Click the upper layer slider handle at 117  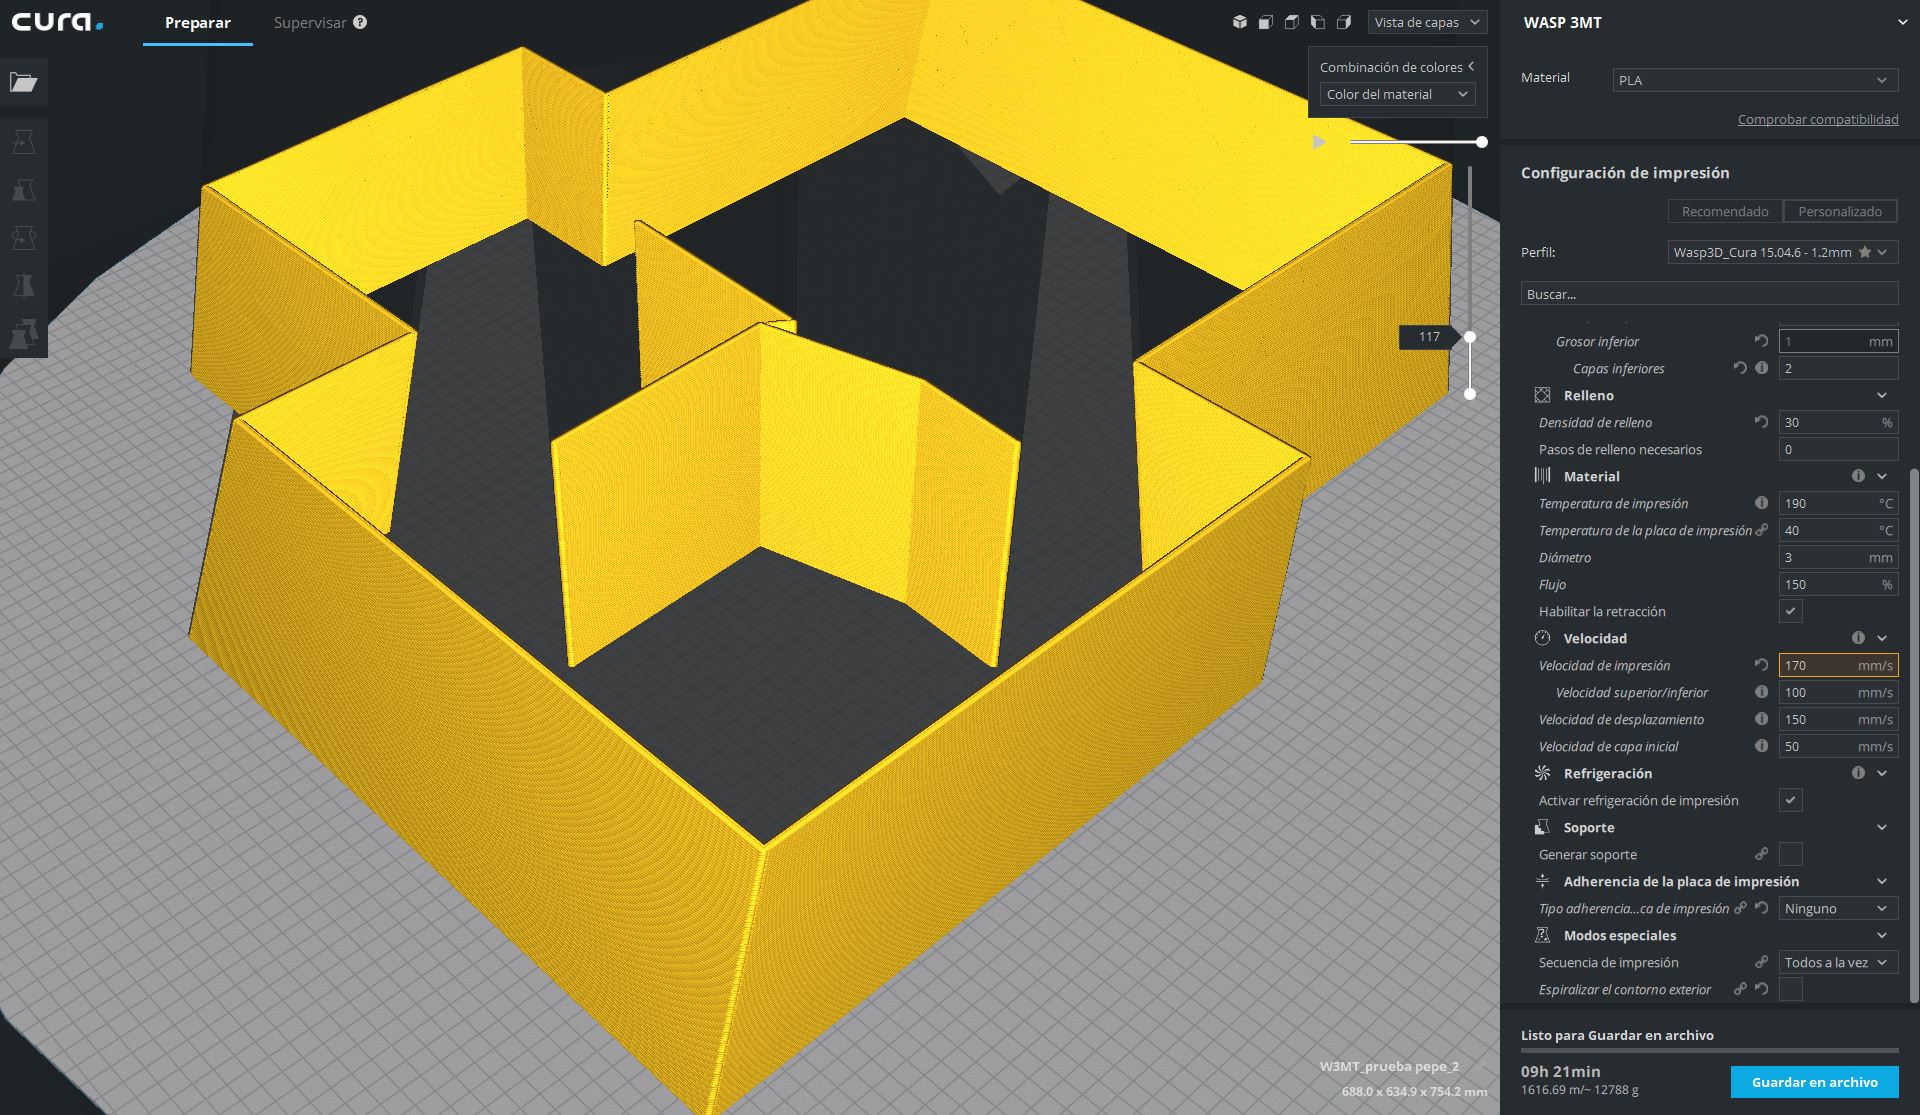(x=1470, y=337)
